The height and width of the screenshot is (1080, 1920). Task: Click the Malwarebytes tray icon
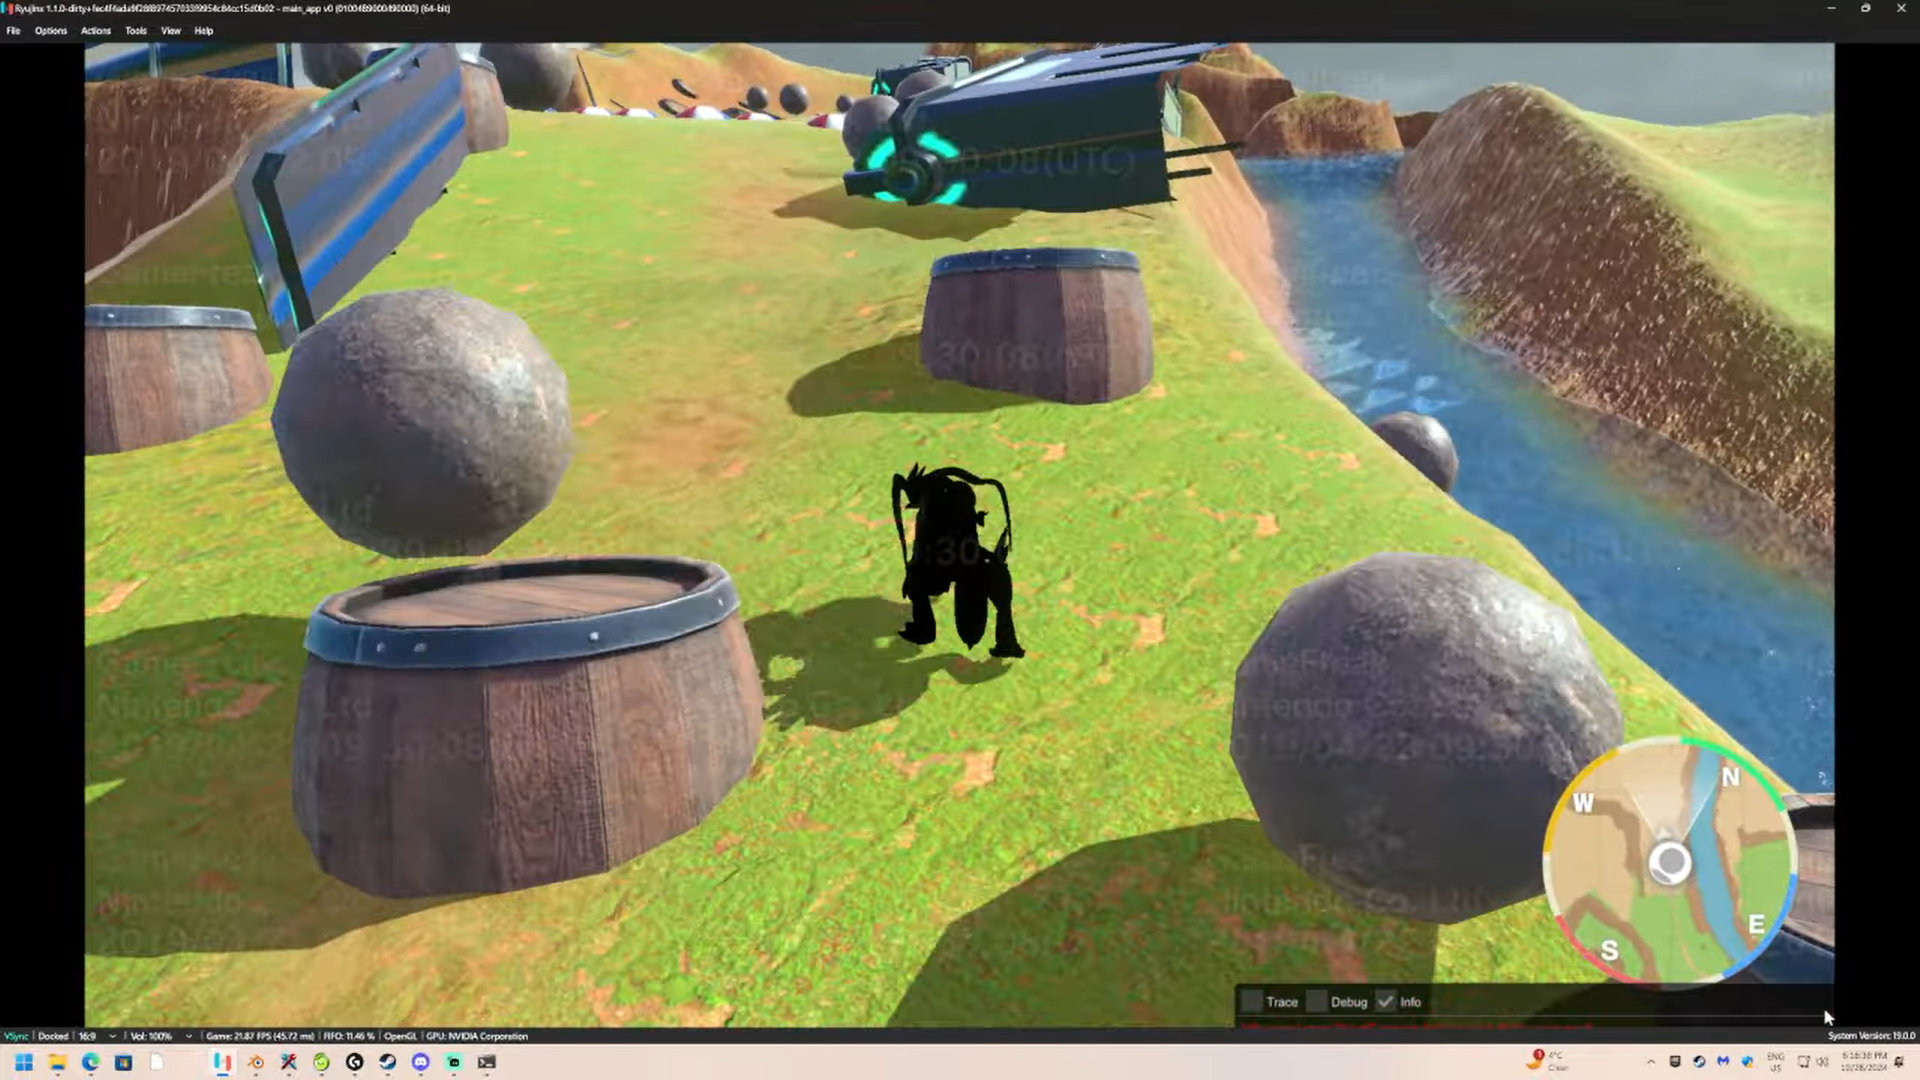[1723, 1062]
